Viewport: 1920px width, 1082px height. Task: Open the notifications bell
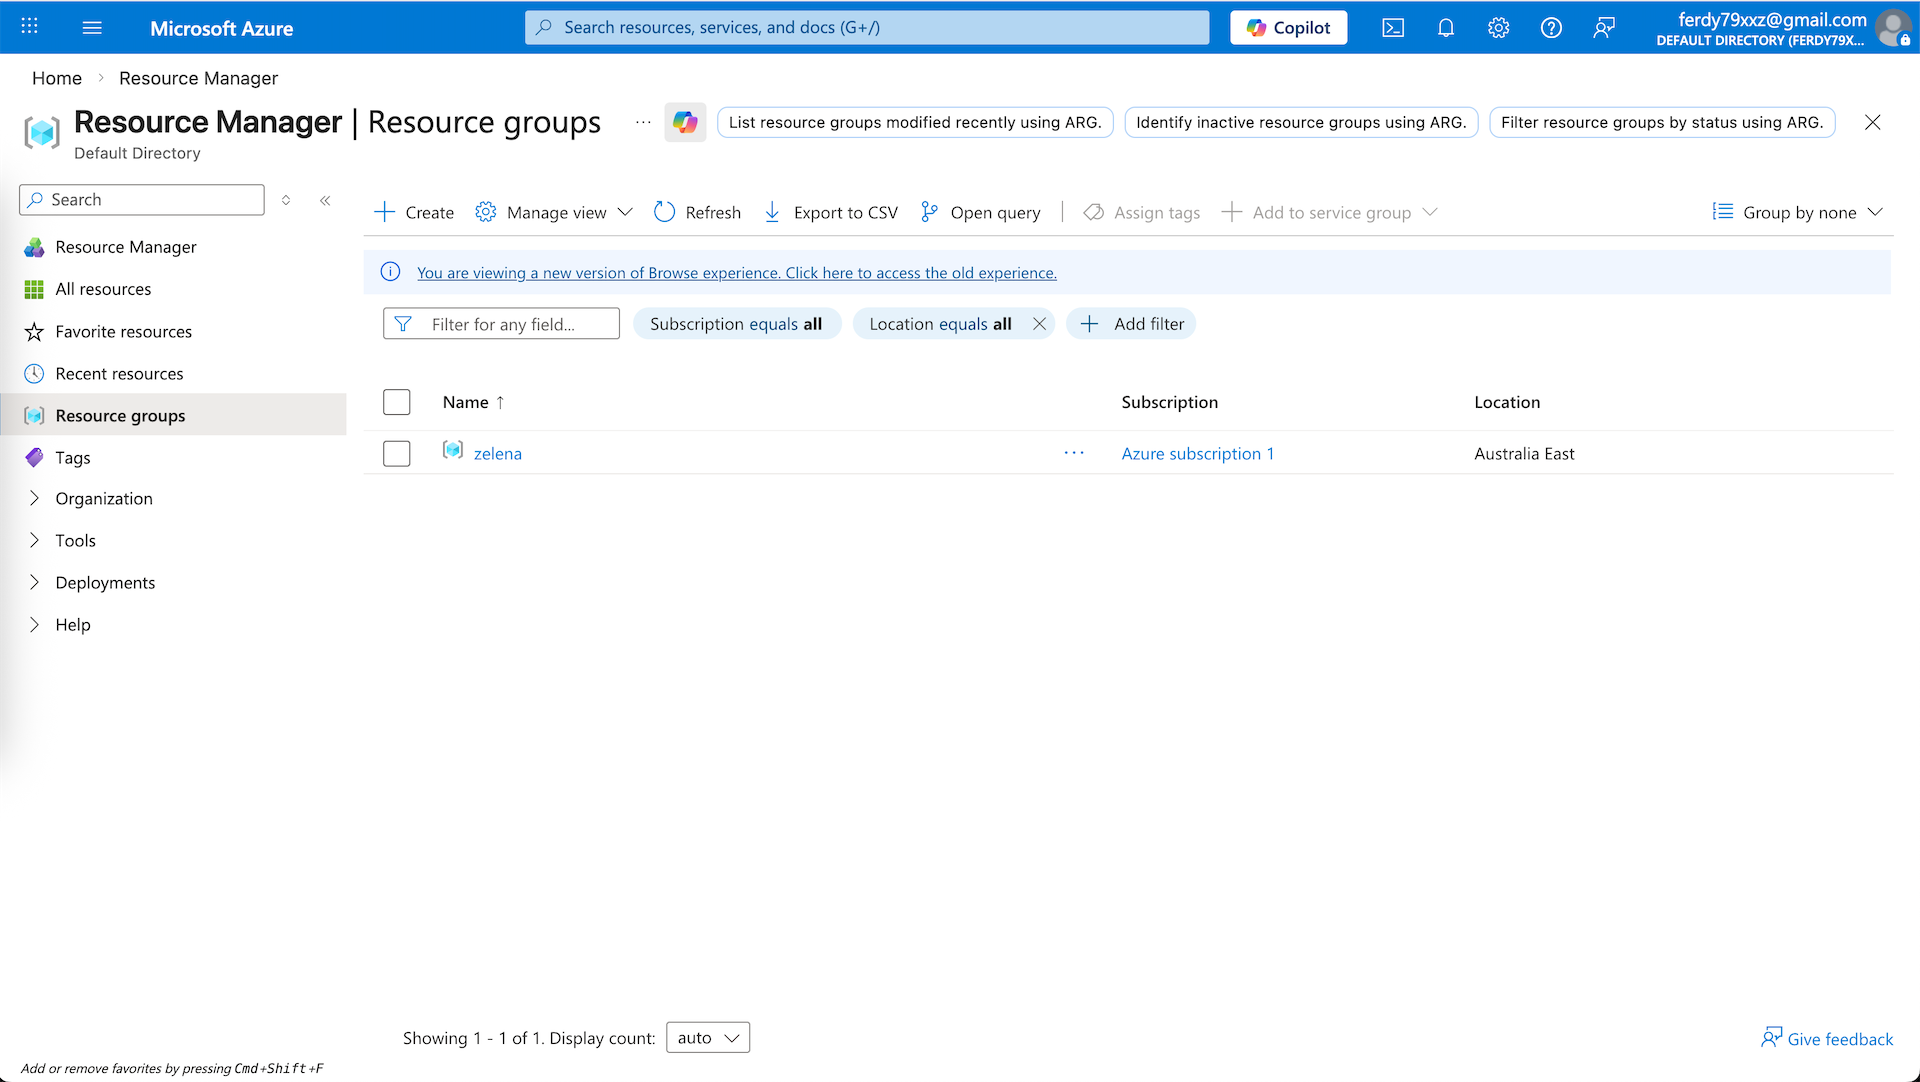[x=1446, y=28]
